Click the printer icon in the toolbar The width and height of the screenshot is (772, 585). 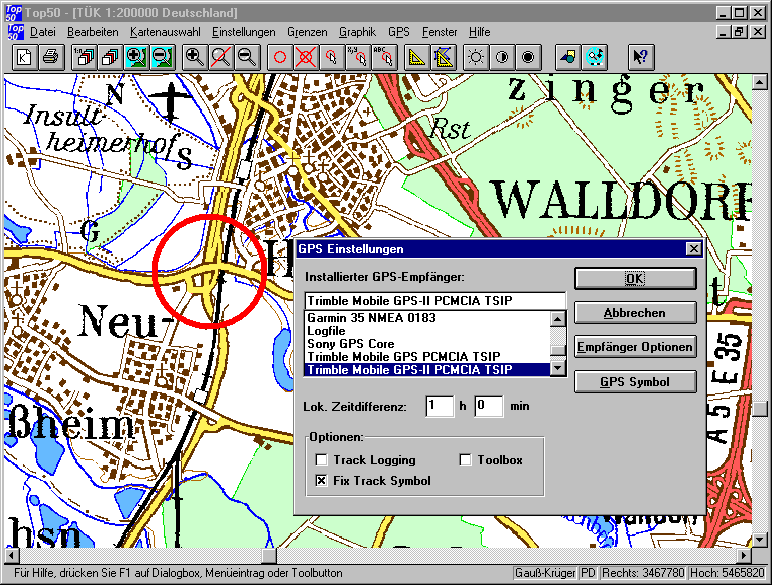[x=51, y=58]
